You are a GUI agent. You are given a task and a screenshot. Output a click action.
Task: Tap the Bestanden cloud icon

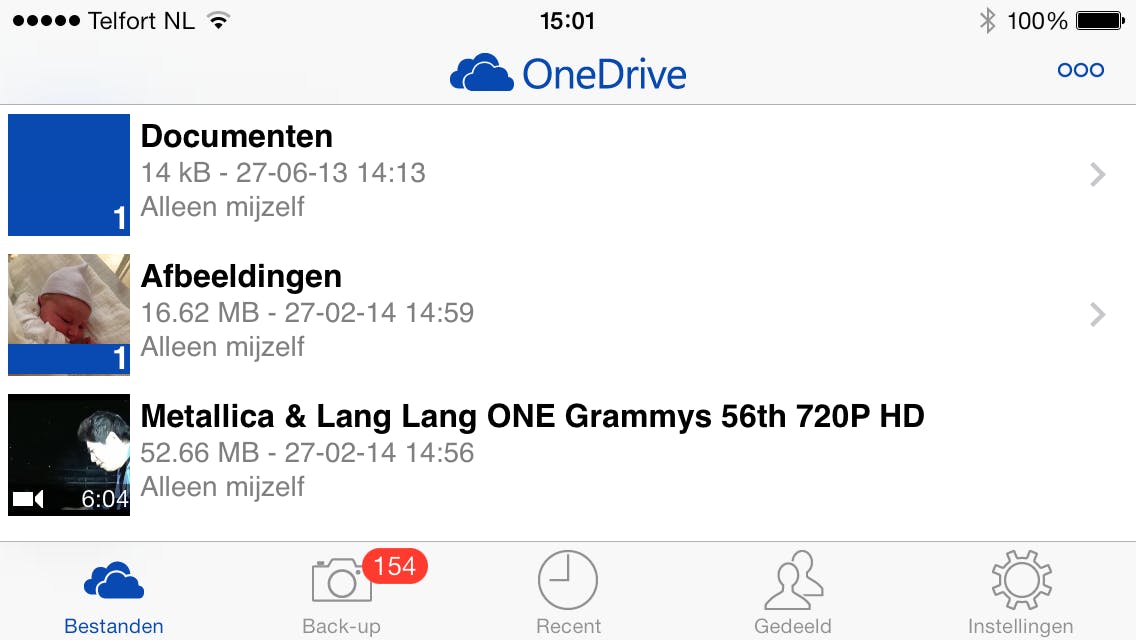[x=113, y=580]
